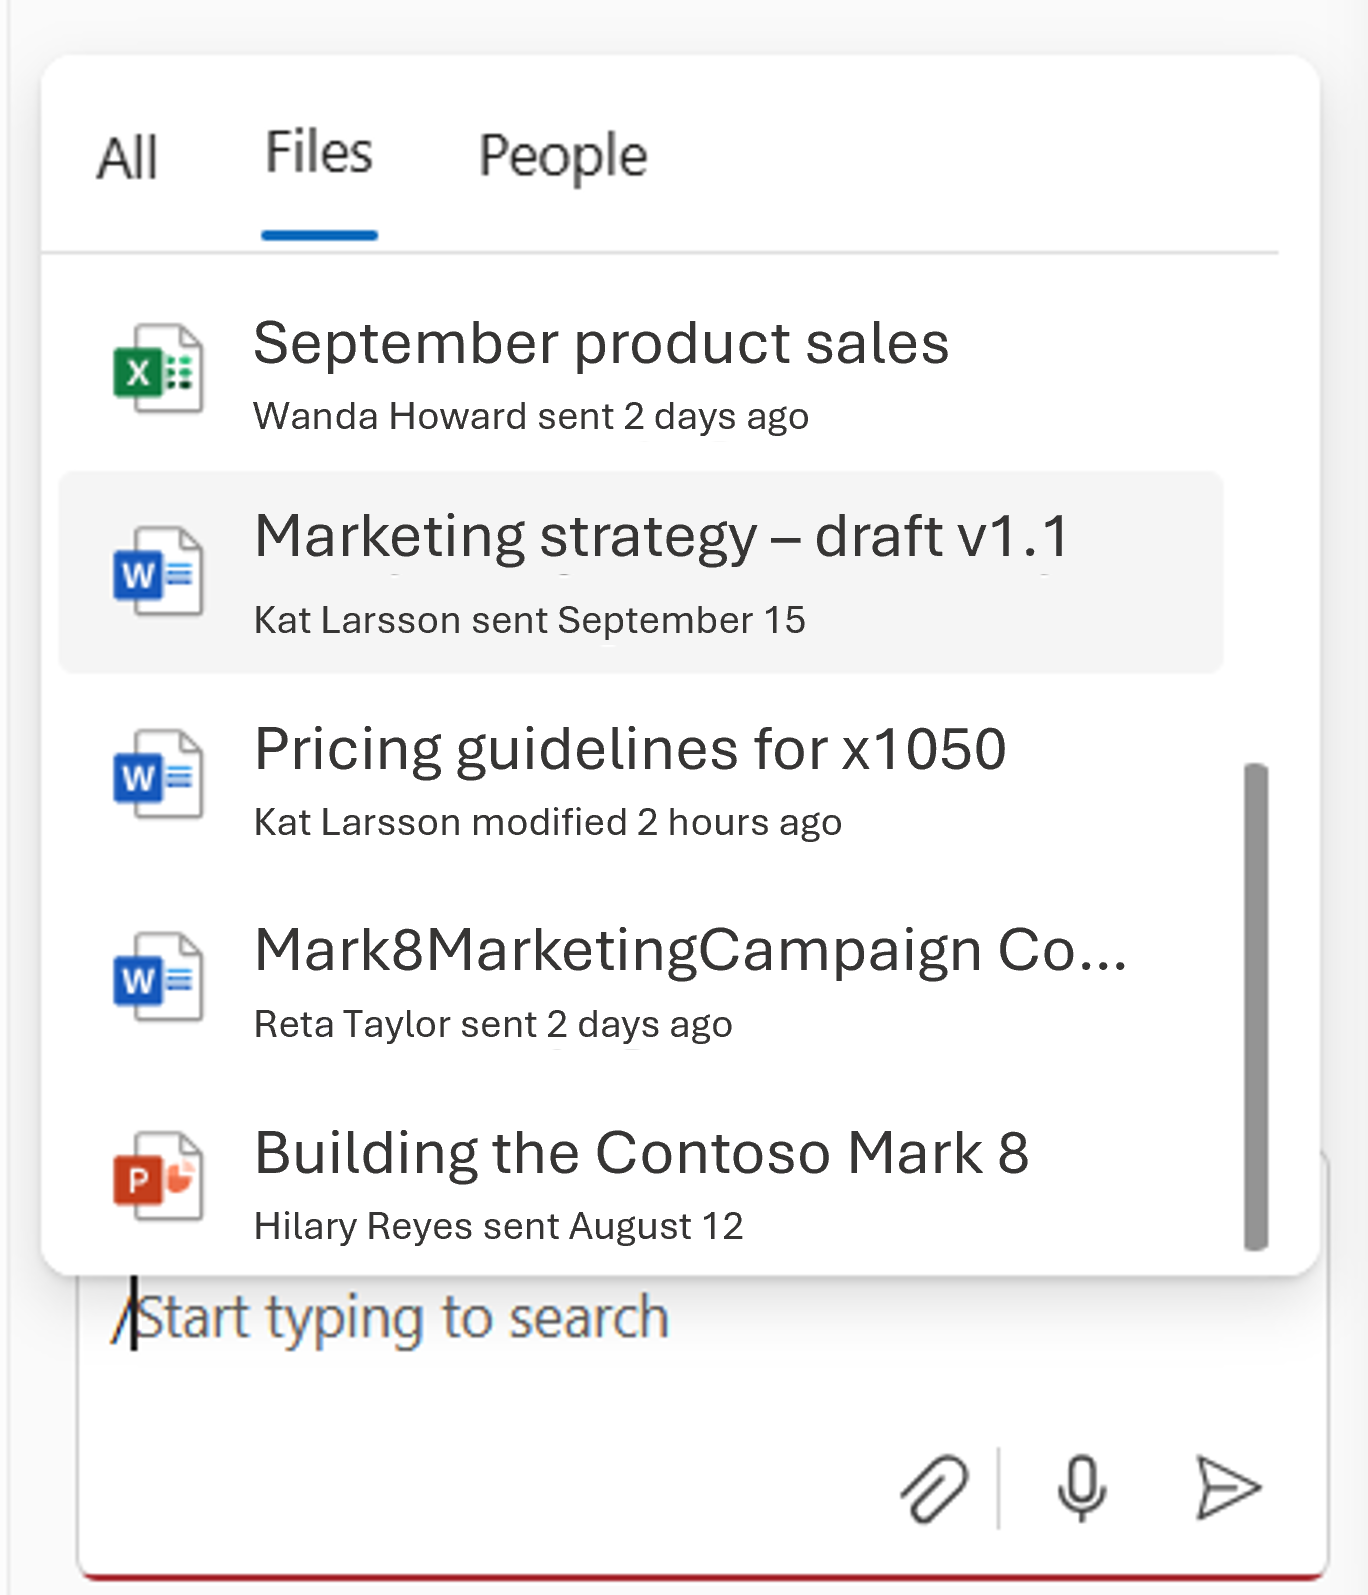The image size is (1368, 1595).
Task: Click the PowerPoint icon for Building the Contoso
Action: pyautogui.click(x=158, y=1177)
